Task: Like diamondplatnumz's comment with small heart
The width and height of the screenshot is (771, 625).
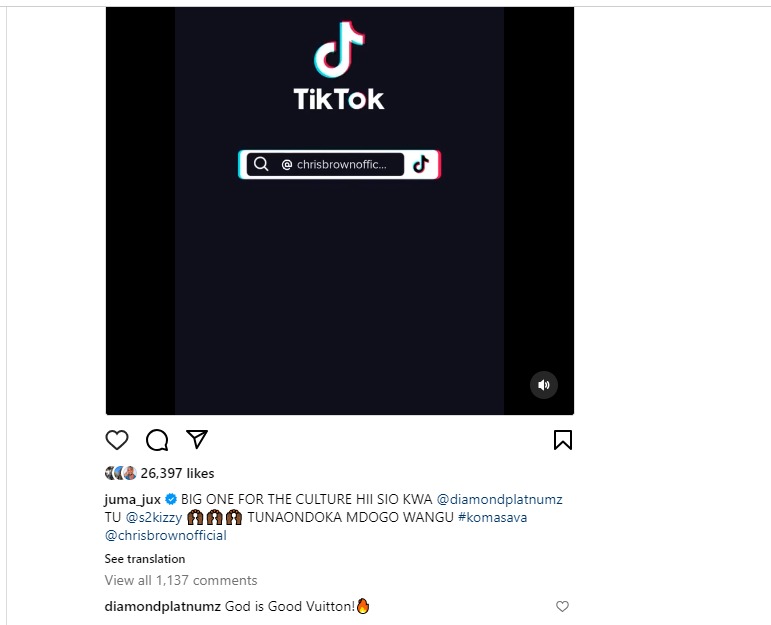Action: 563,606
